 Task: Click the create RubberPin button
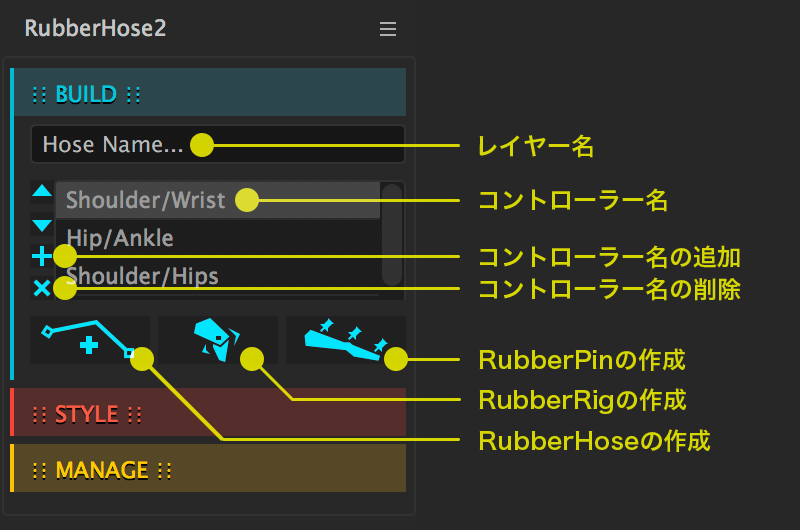click(345, 340)
